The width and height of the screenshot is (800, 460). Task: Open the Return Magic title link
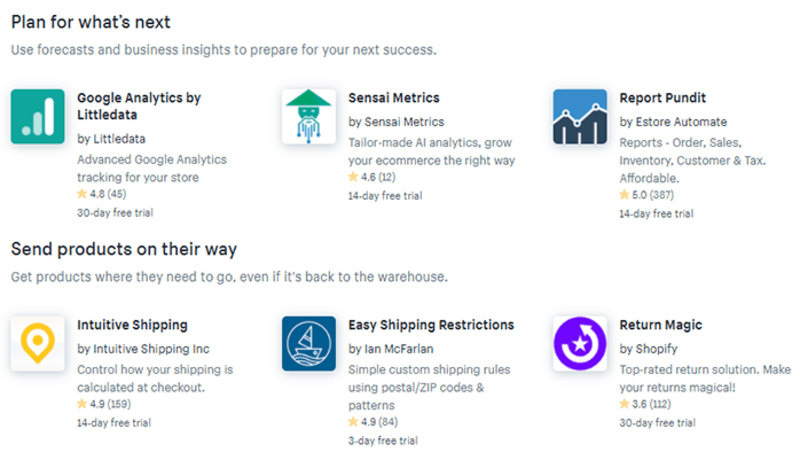661,325
